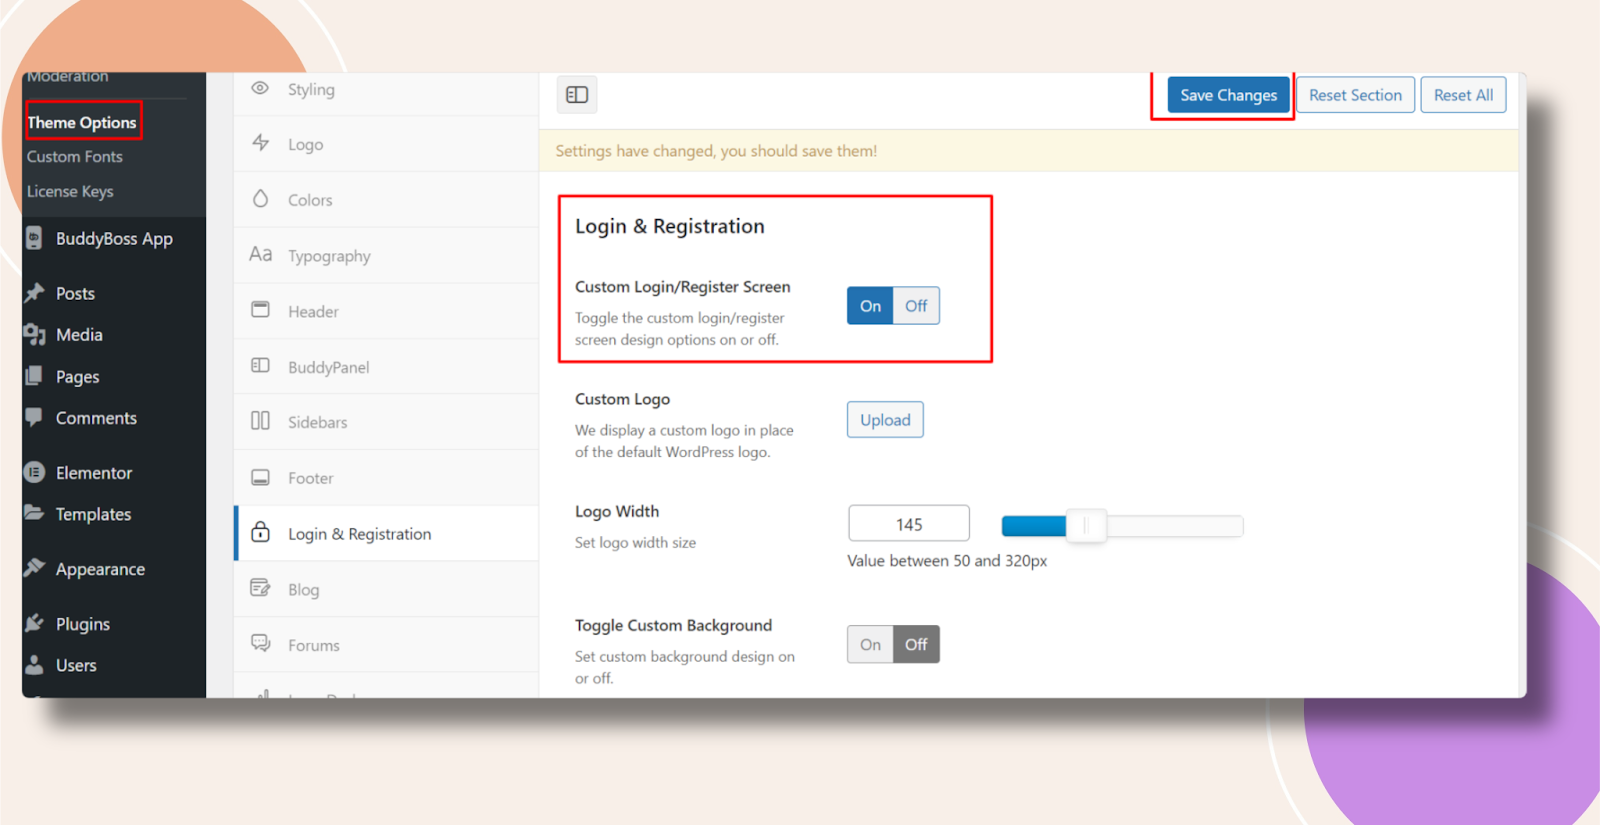Toggle the options panel expand icon

(x=577, y=95)
